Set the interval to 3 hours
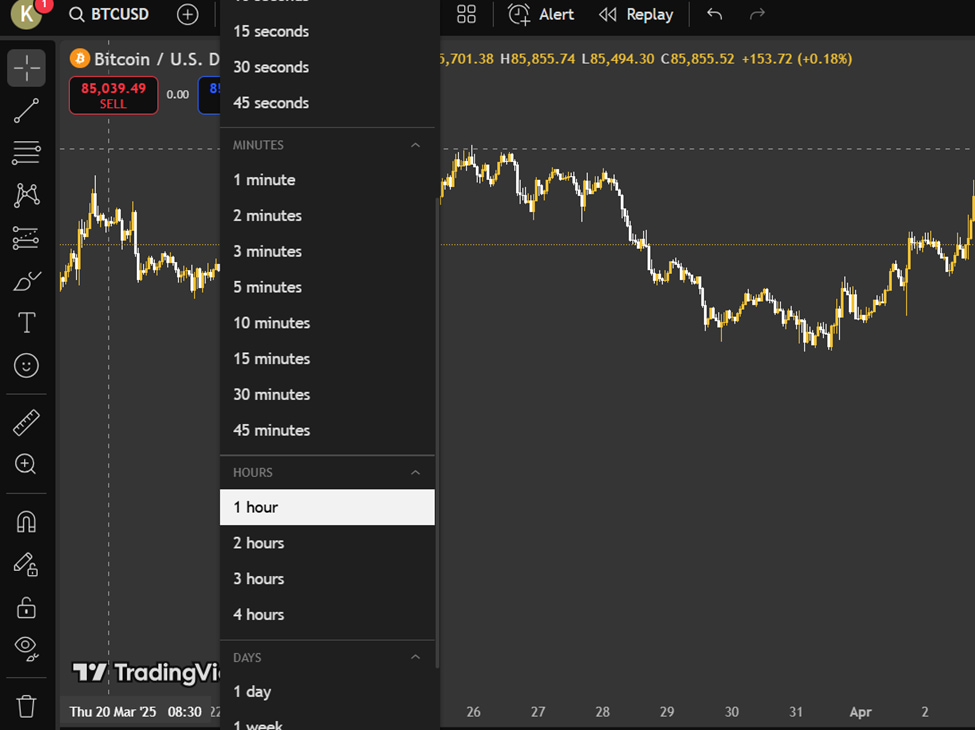 [327, 579]
